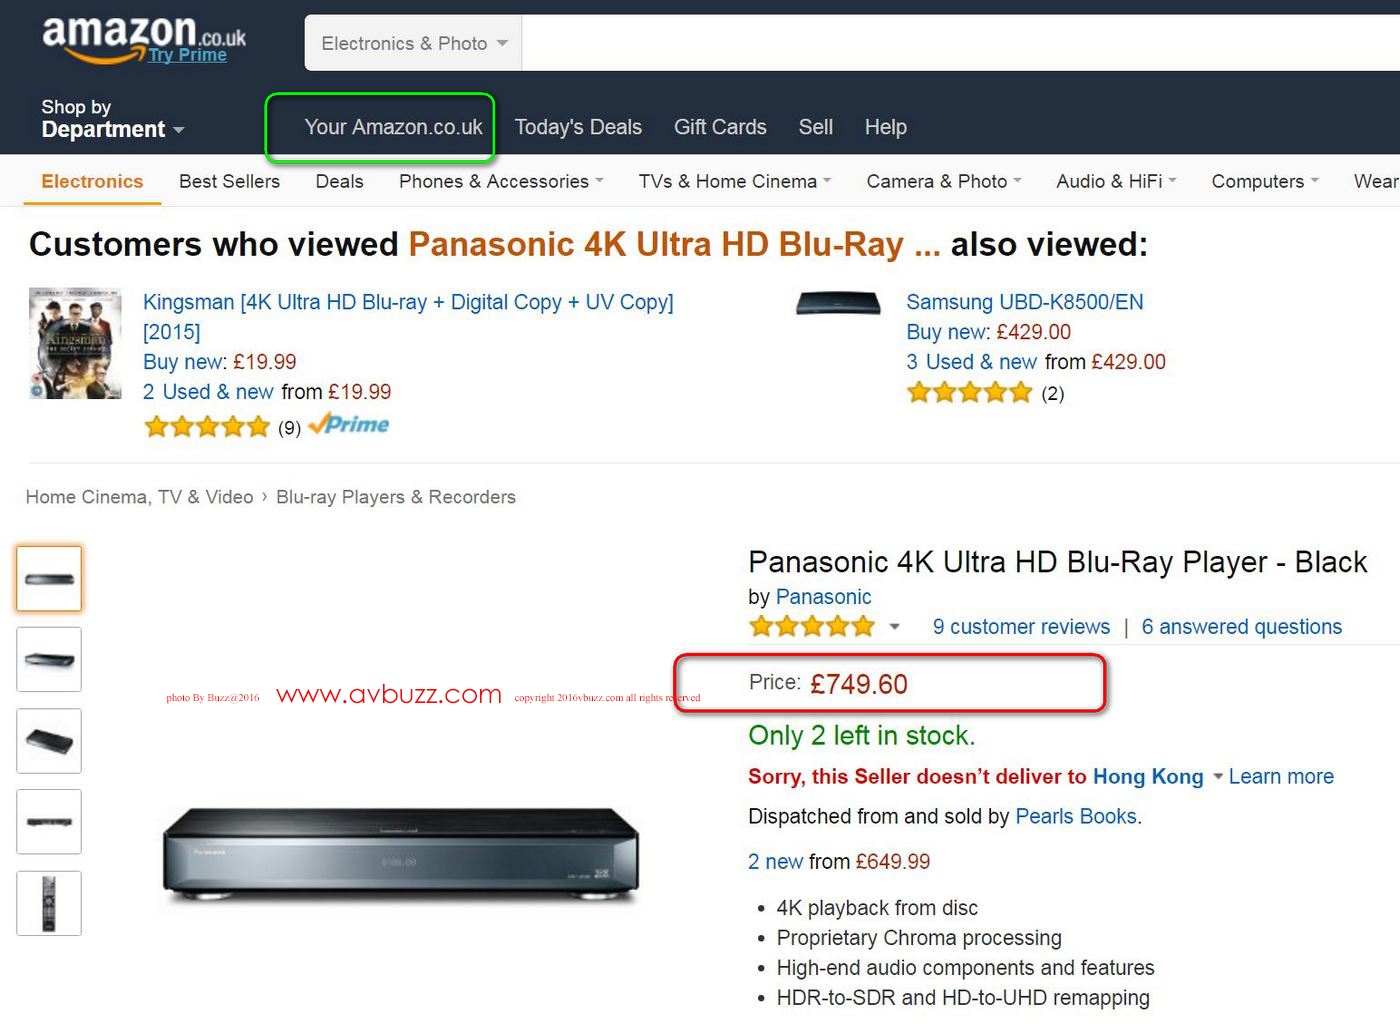The width and height of the screenshot is (1400, 1034).
Task: Open Your Amazon.co.uk page
Action: tap(393, 127)
